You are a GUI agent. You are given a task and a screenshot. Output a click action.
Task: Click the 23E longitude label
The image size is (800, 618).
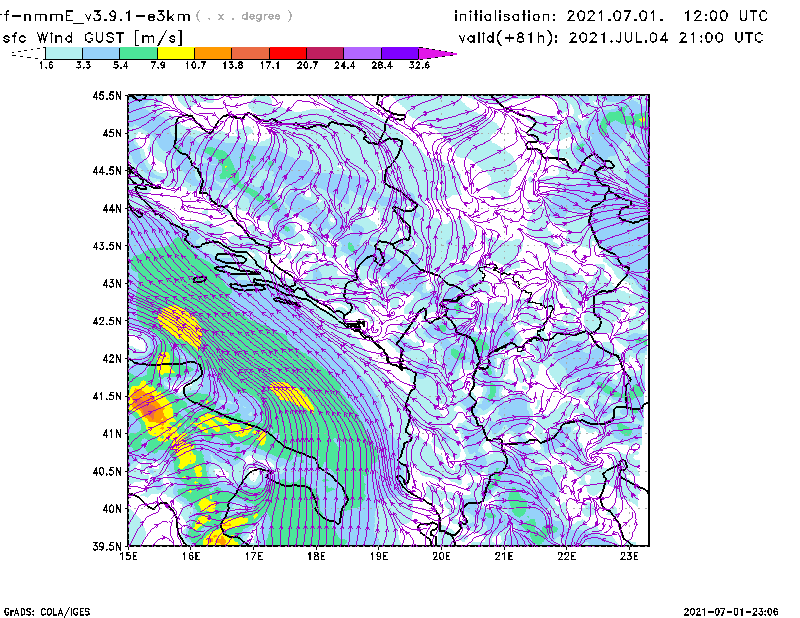(629, 556)
